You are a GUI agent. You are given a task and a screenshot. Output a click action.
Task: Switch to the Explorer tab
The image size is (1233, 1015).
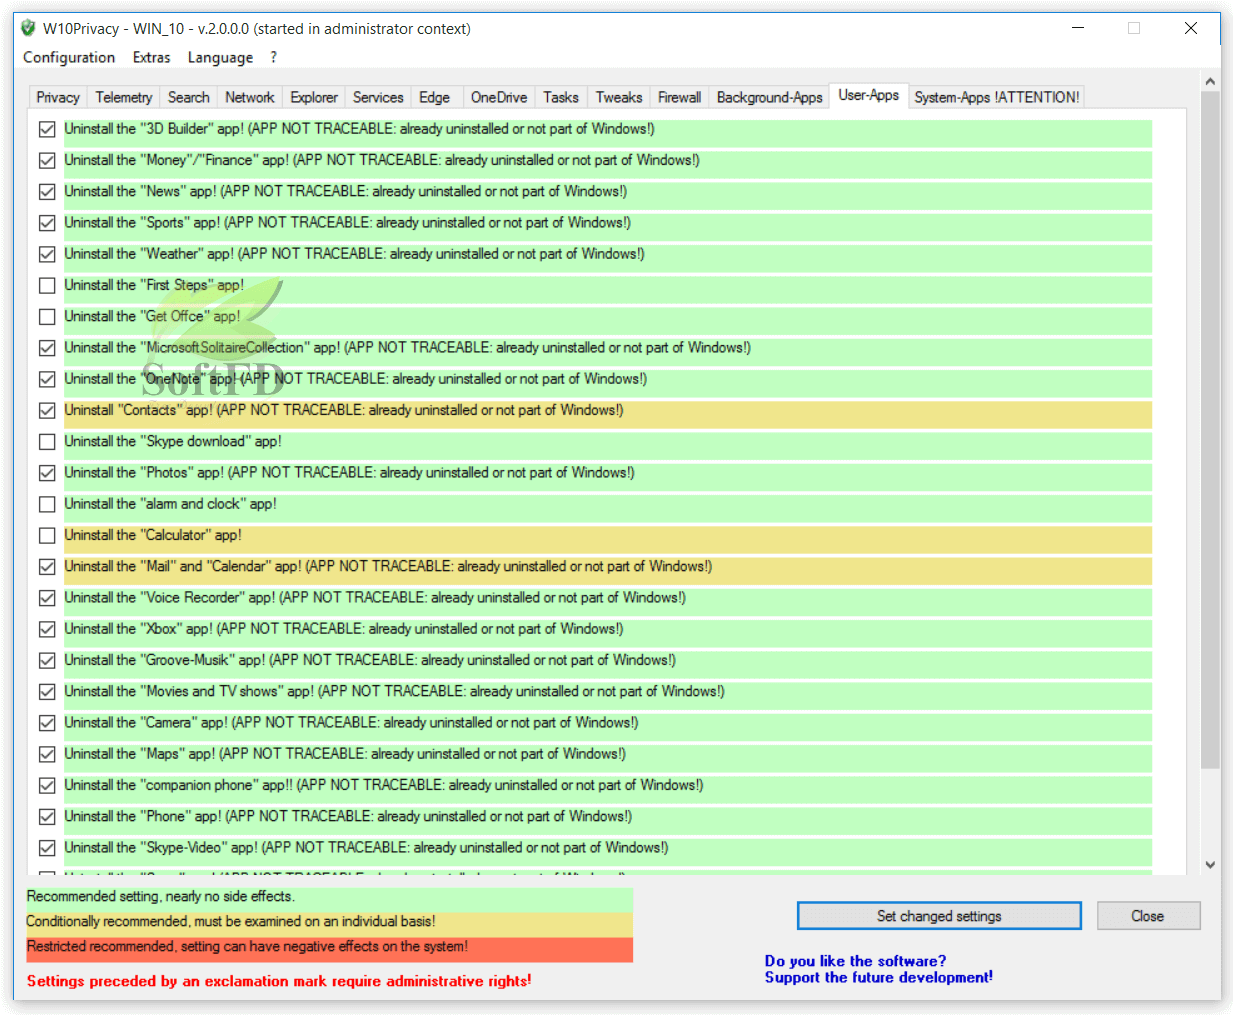[314, 97]
